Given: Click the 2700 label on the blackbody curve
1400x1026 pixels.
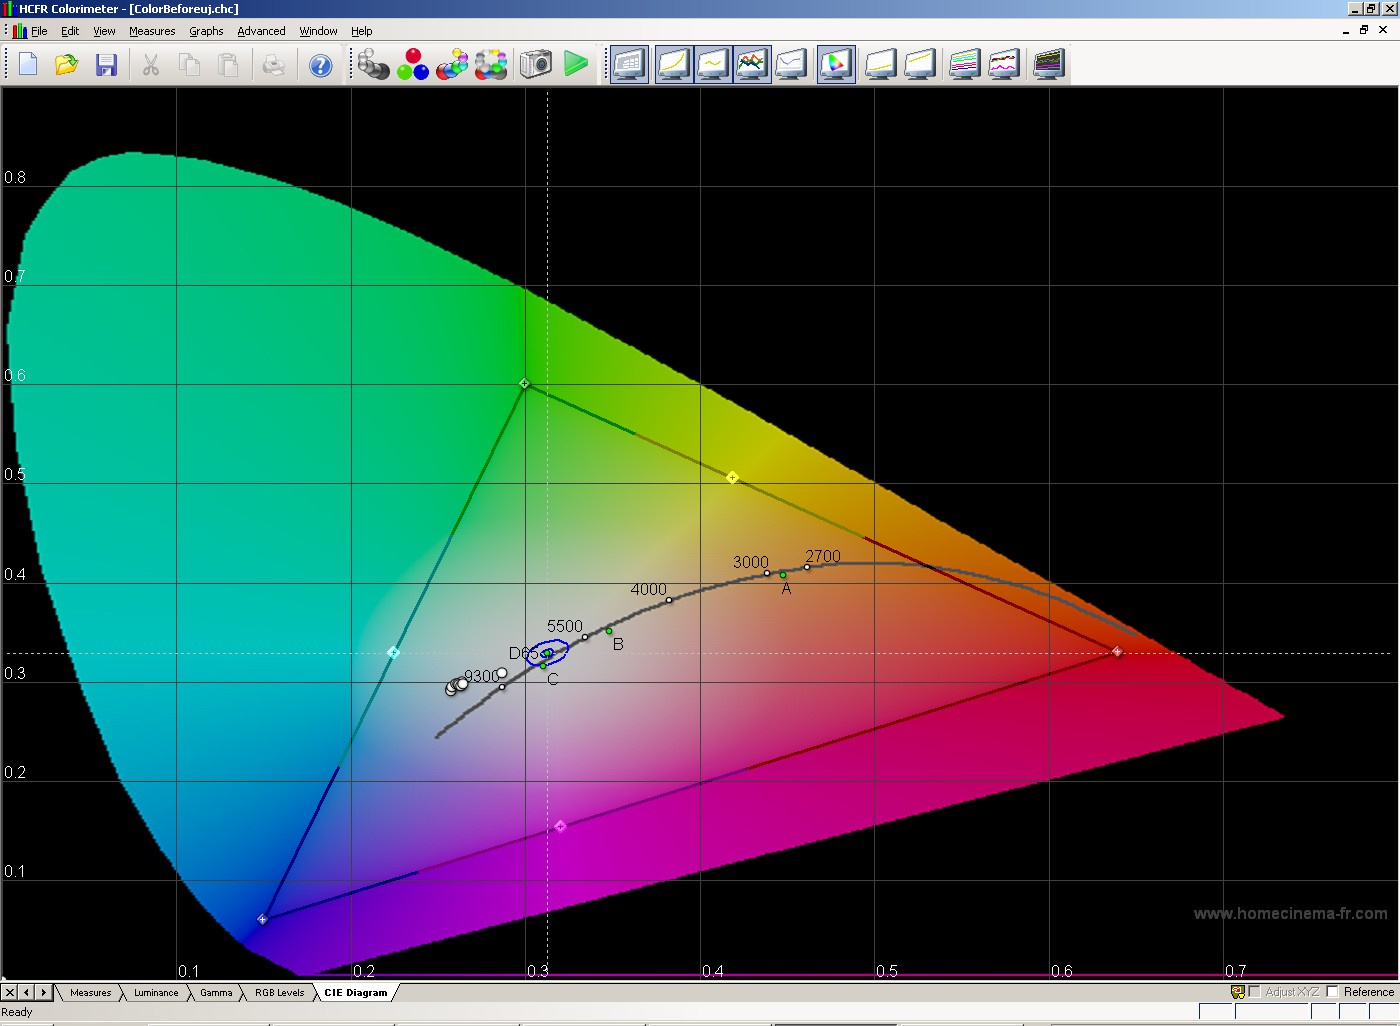Looking at the screenshot, I should pyautogui.click(x=823, y=556).
